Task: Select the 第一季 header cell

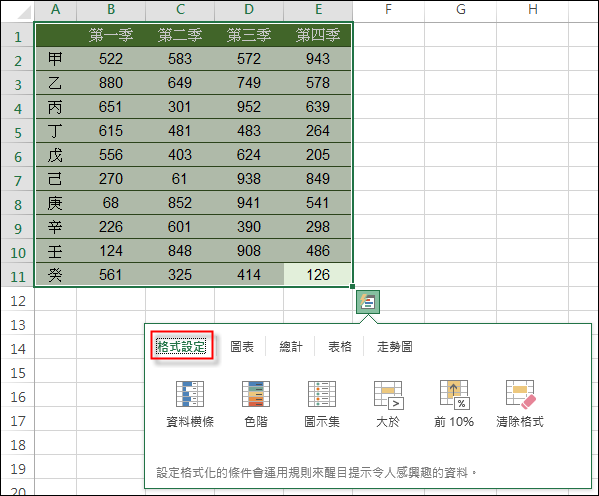Action: point(111,35)
